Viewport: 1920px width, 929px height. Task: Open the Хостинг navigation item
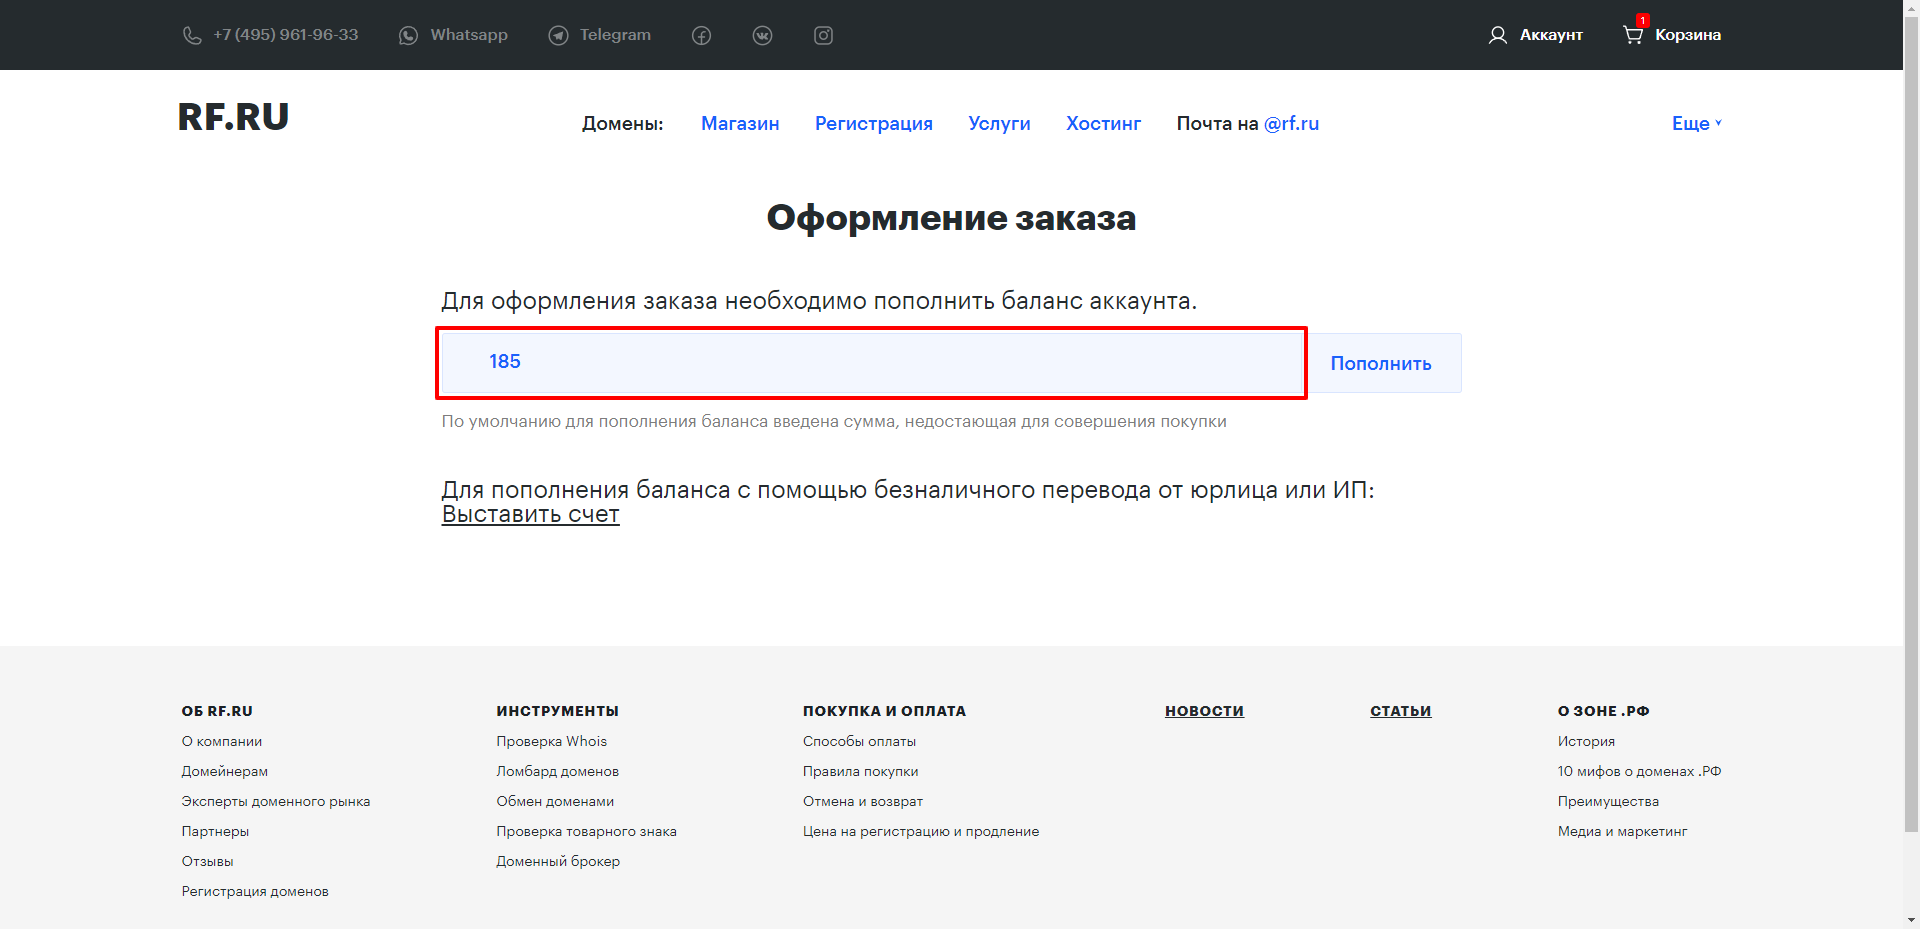click(1103, 123)
